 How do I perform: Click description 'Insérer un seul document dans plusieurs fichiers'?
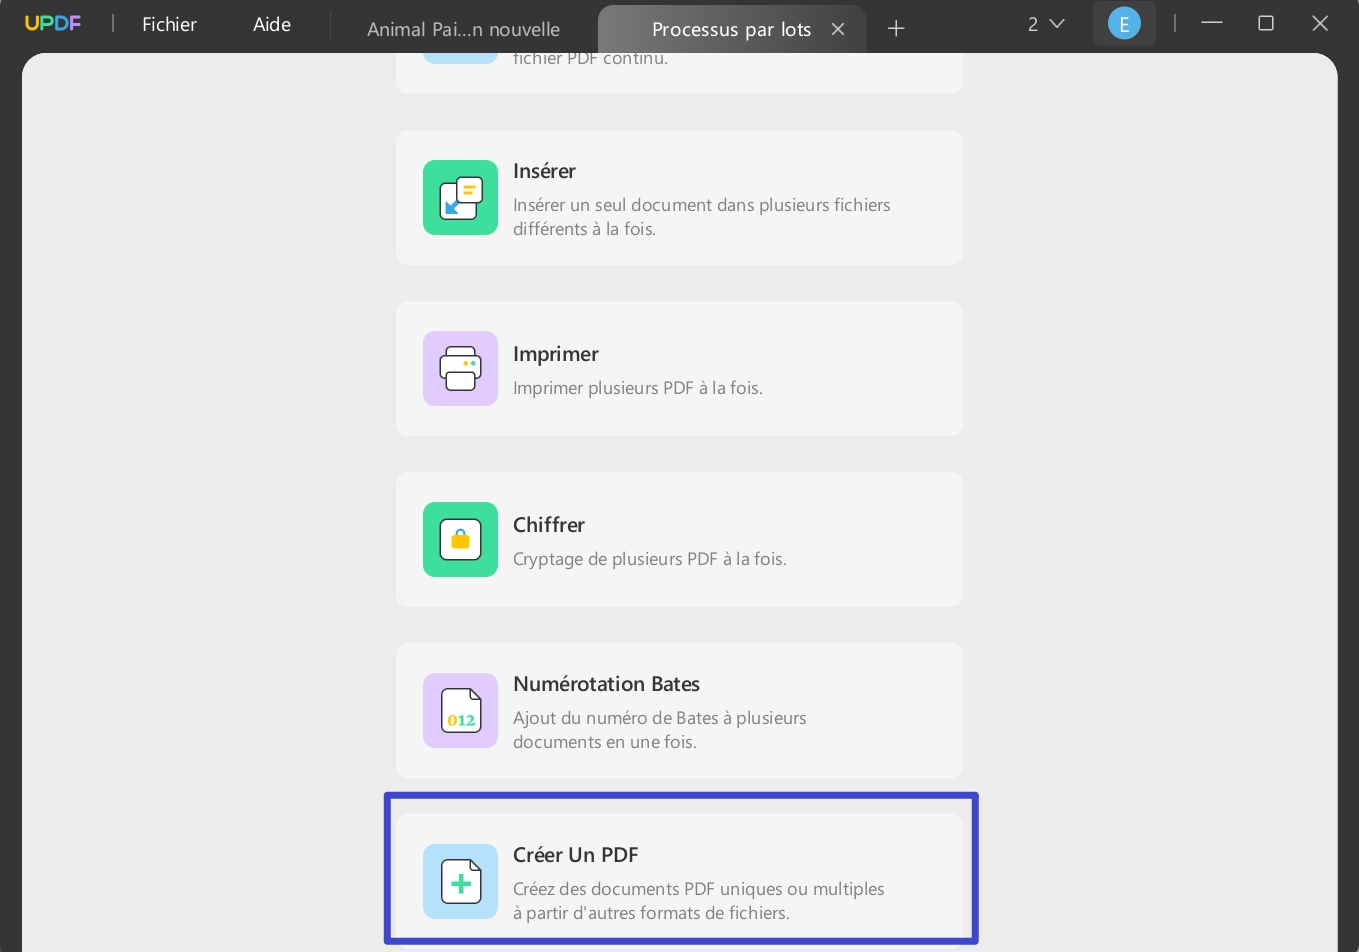[x=702, y=205]
